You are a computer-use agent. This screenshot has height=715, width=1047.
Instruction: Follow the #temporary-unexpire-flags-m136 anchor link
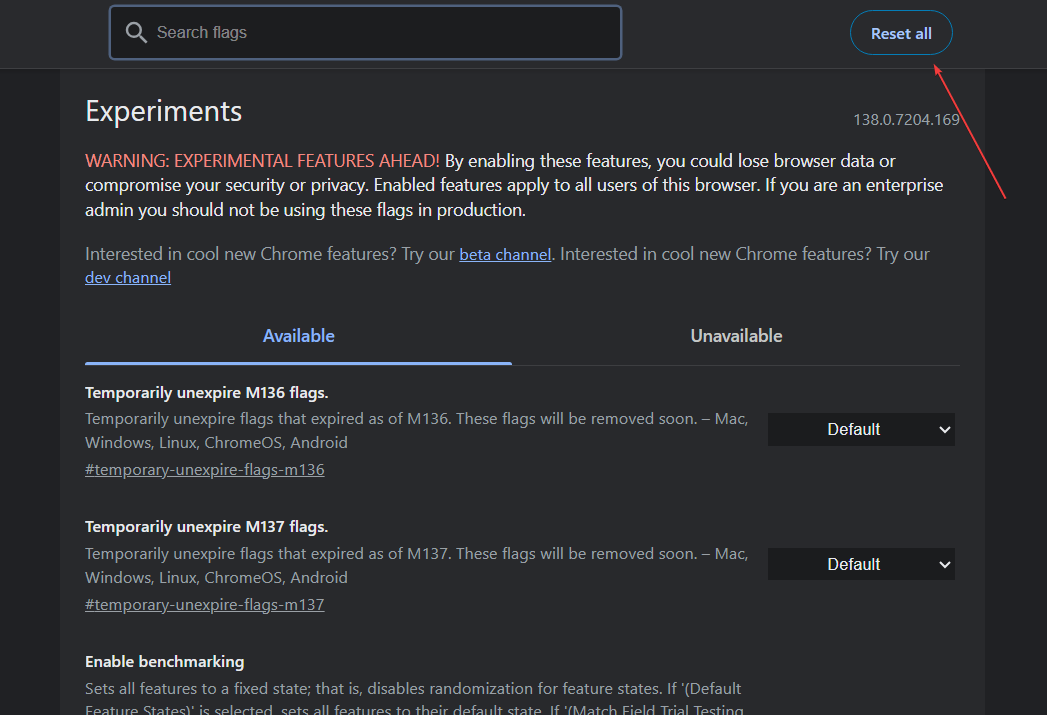click(x=205, y=470)
